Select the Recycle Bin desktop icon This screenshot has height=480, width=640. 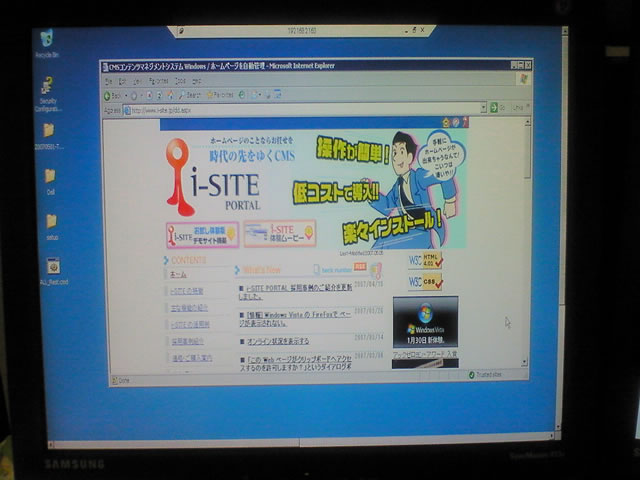pos(47,43)
